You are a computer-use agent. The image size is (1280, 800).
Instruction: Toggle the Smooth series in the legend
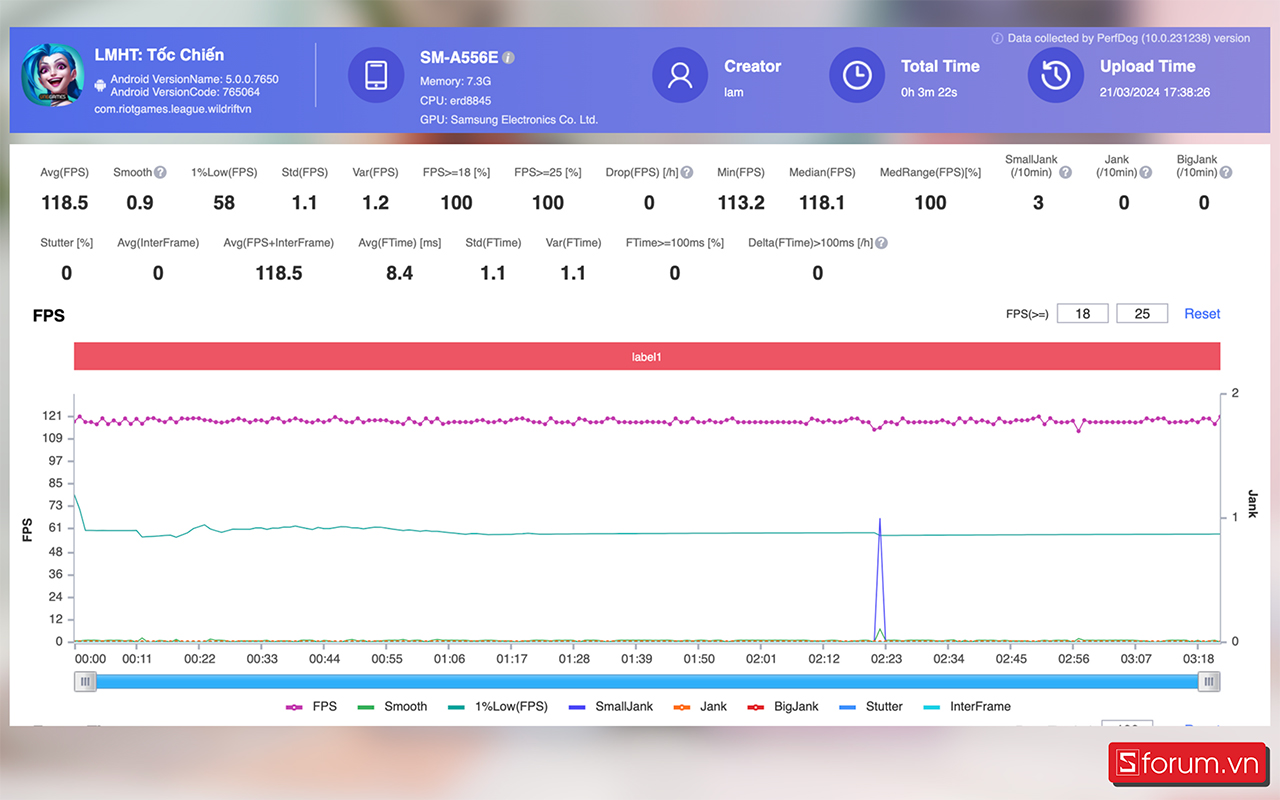point(392,706)
